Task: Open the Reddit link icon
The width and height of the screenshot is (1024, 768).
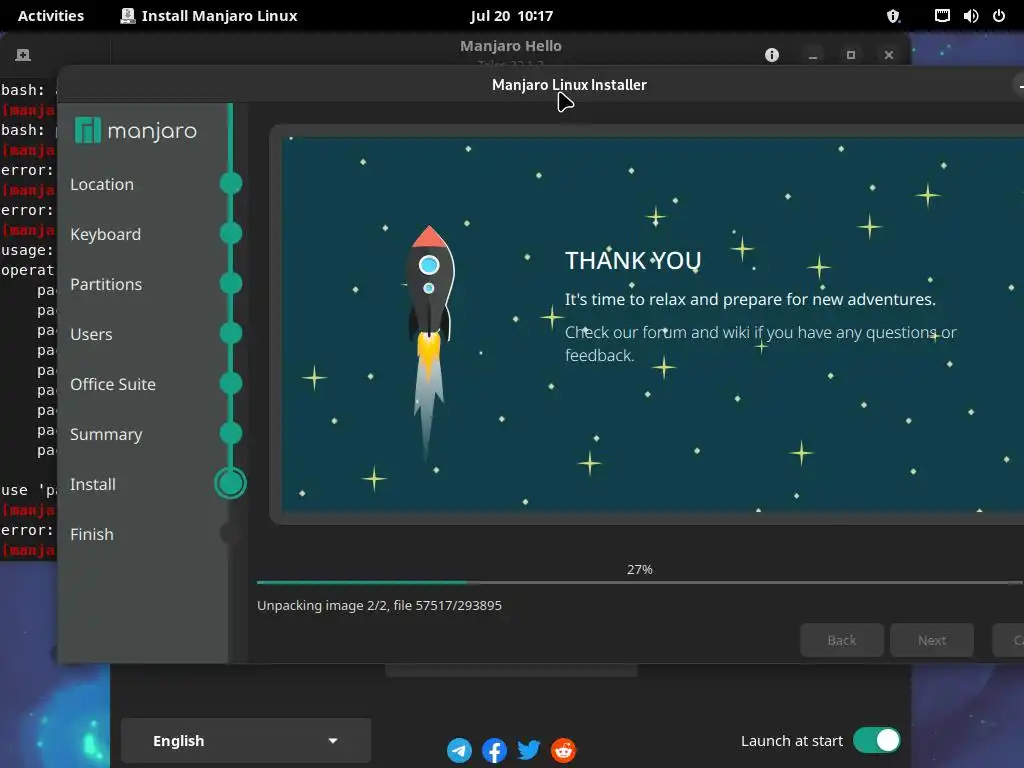Action: point(564,750)
